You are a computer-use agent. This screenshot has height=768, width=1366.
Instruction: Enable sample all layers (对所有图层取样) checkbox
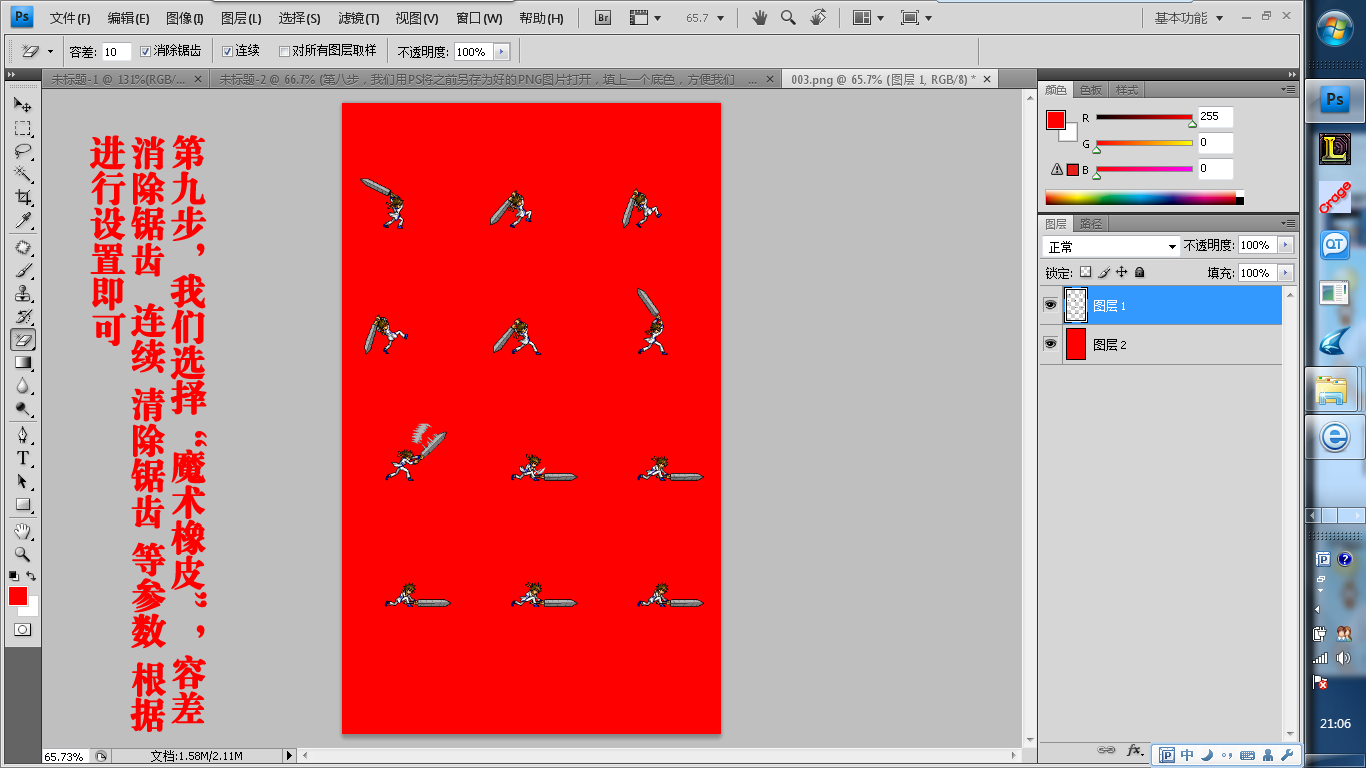click(x=285, y=51)
